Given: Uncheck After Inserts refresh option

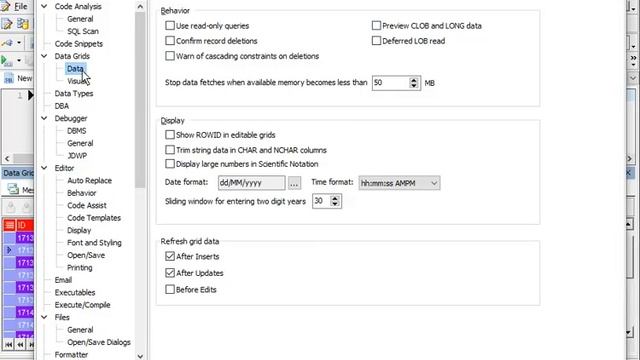Looking at the screenshot, I should 170,256.
